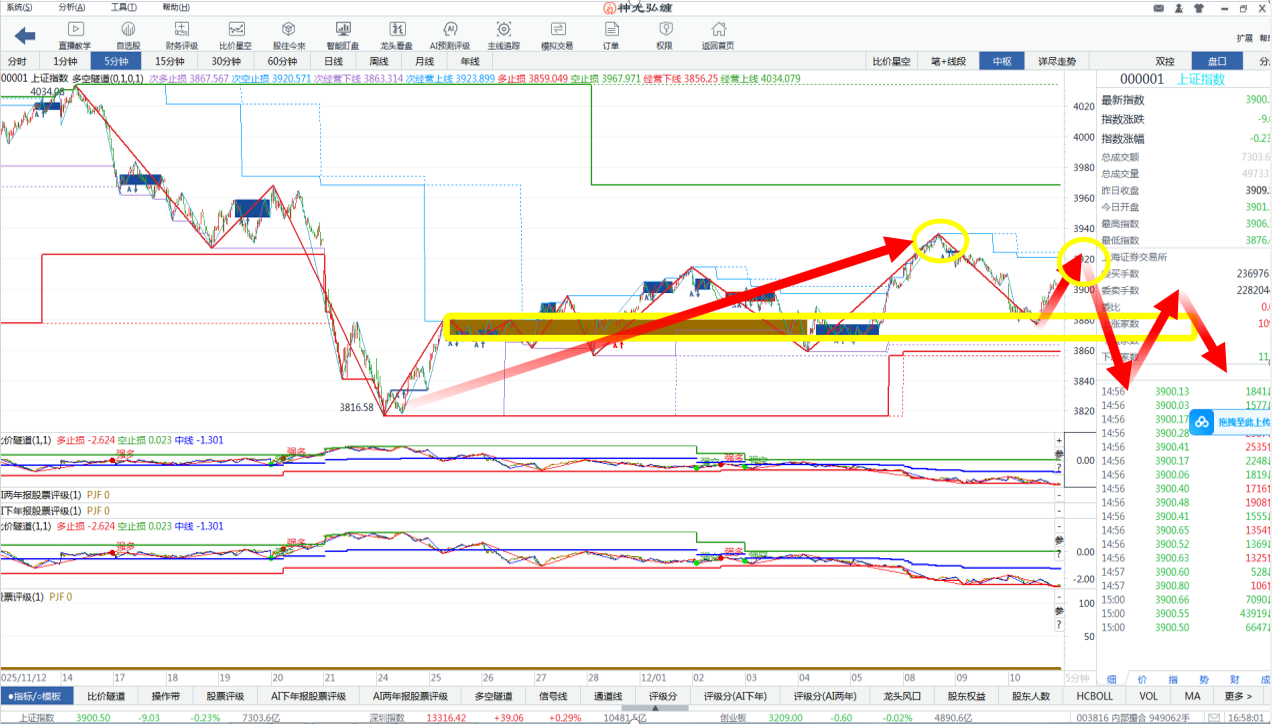Launch the AI预测评级 icon
Viewport: 1272px width, 724px height.
tap(449, 35)
